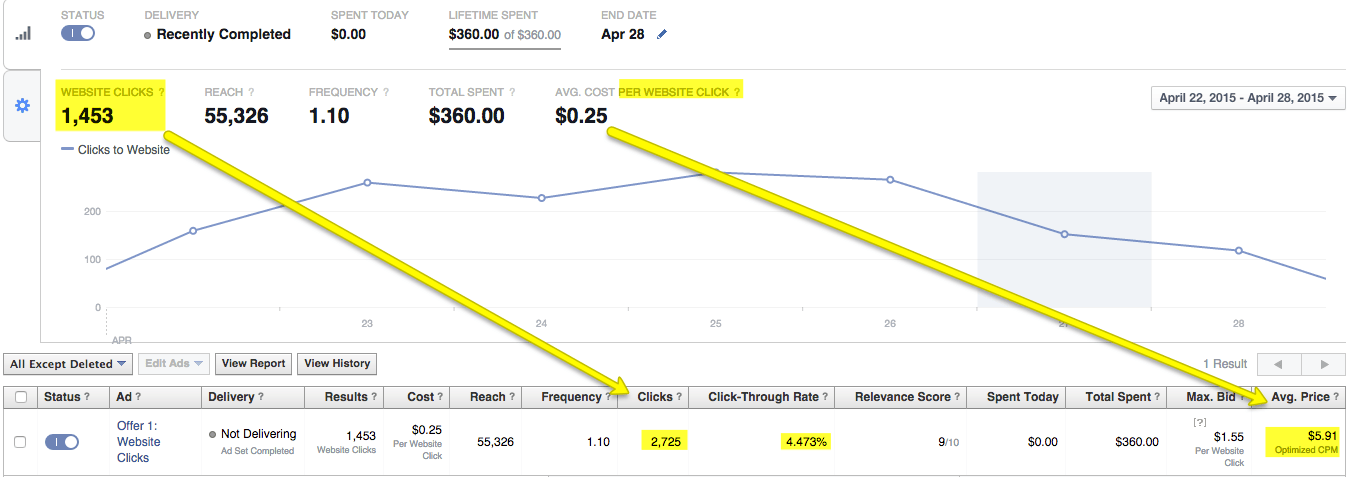This screenshot has height=477, width=1349.
Task: Click the help icon beside Website Clicks
Action: (x=161, y=92)
